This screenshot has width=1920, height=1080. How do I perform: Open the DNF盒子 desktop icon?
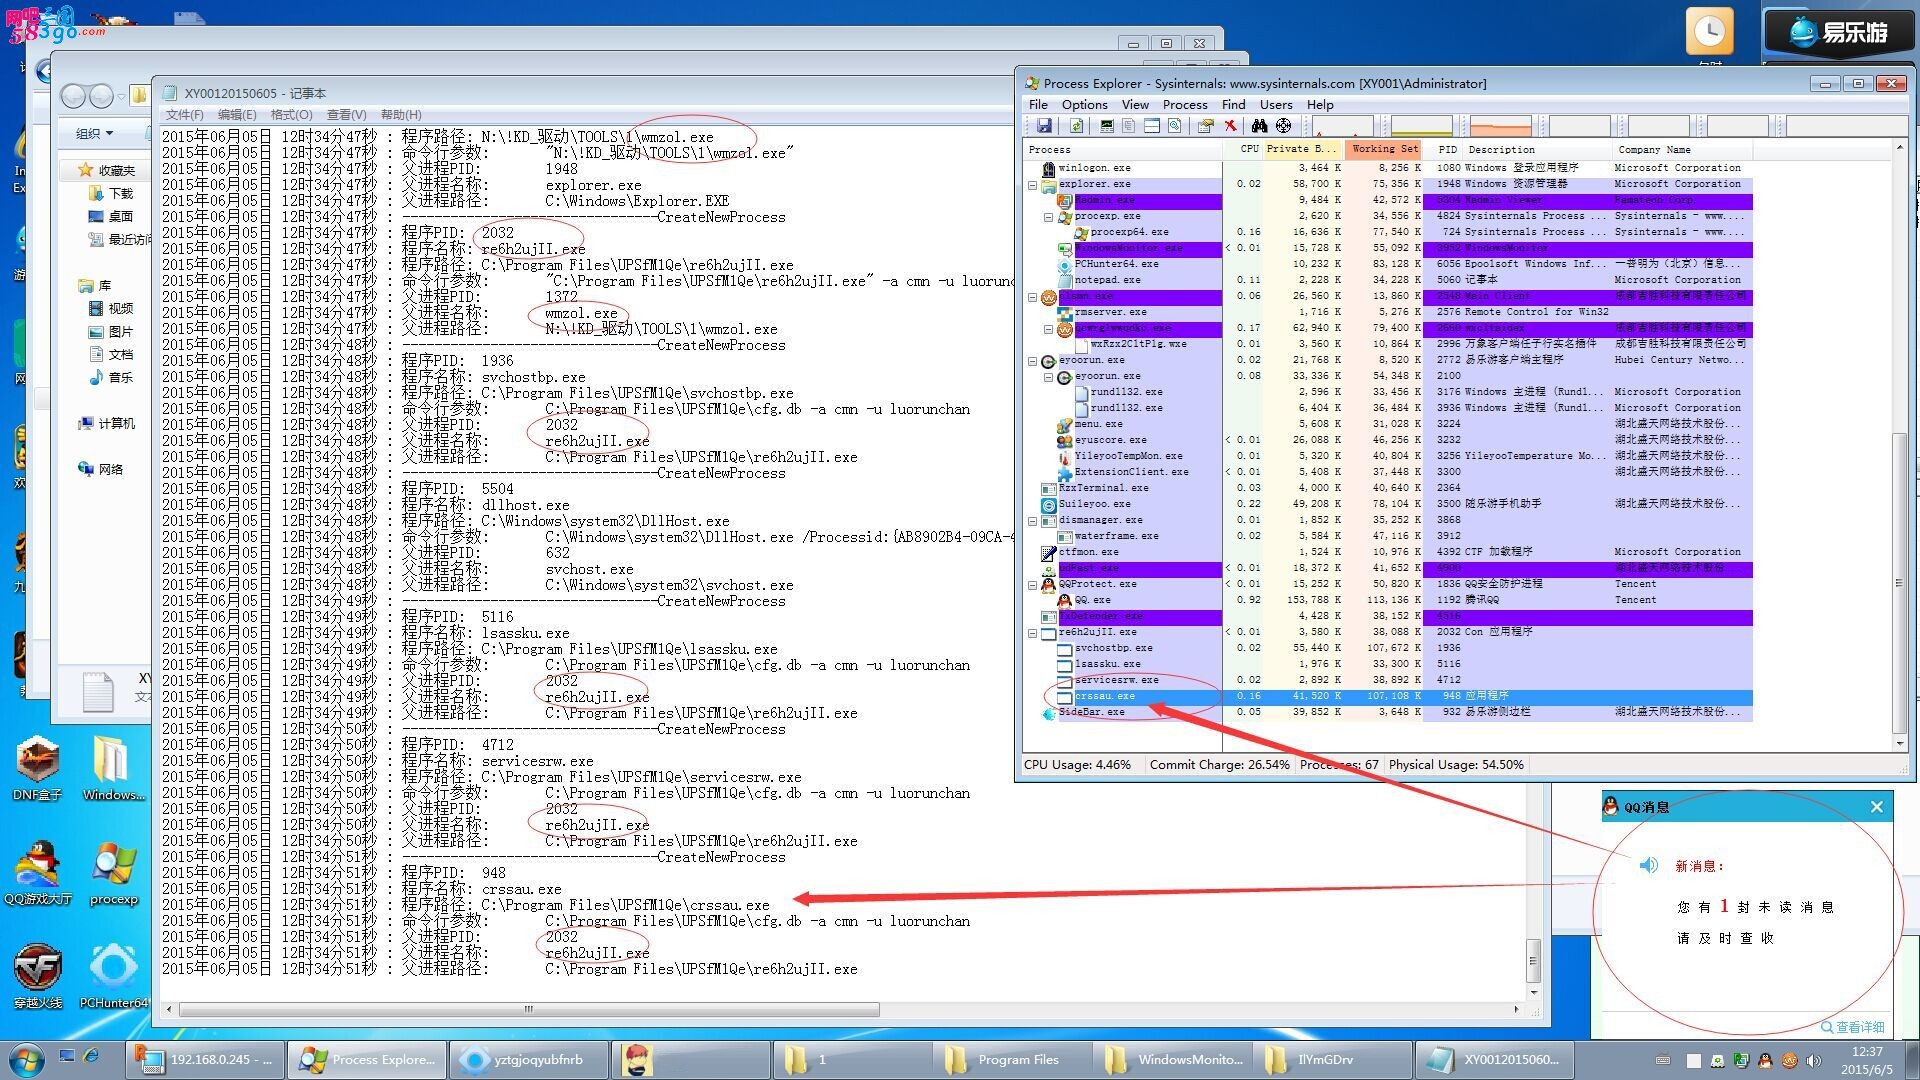click(38, 769)
